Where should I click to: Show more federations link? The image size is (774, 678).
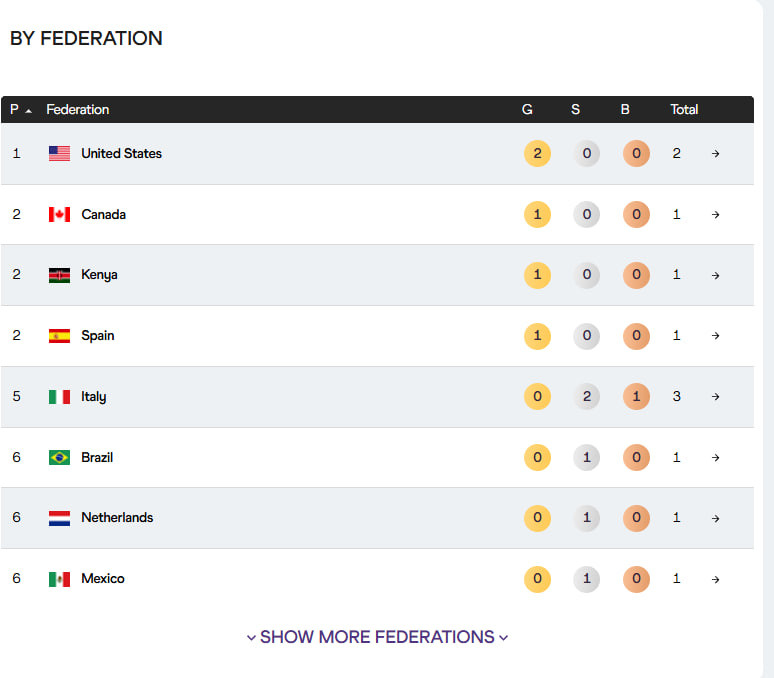click(x=377, y=637)
